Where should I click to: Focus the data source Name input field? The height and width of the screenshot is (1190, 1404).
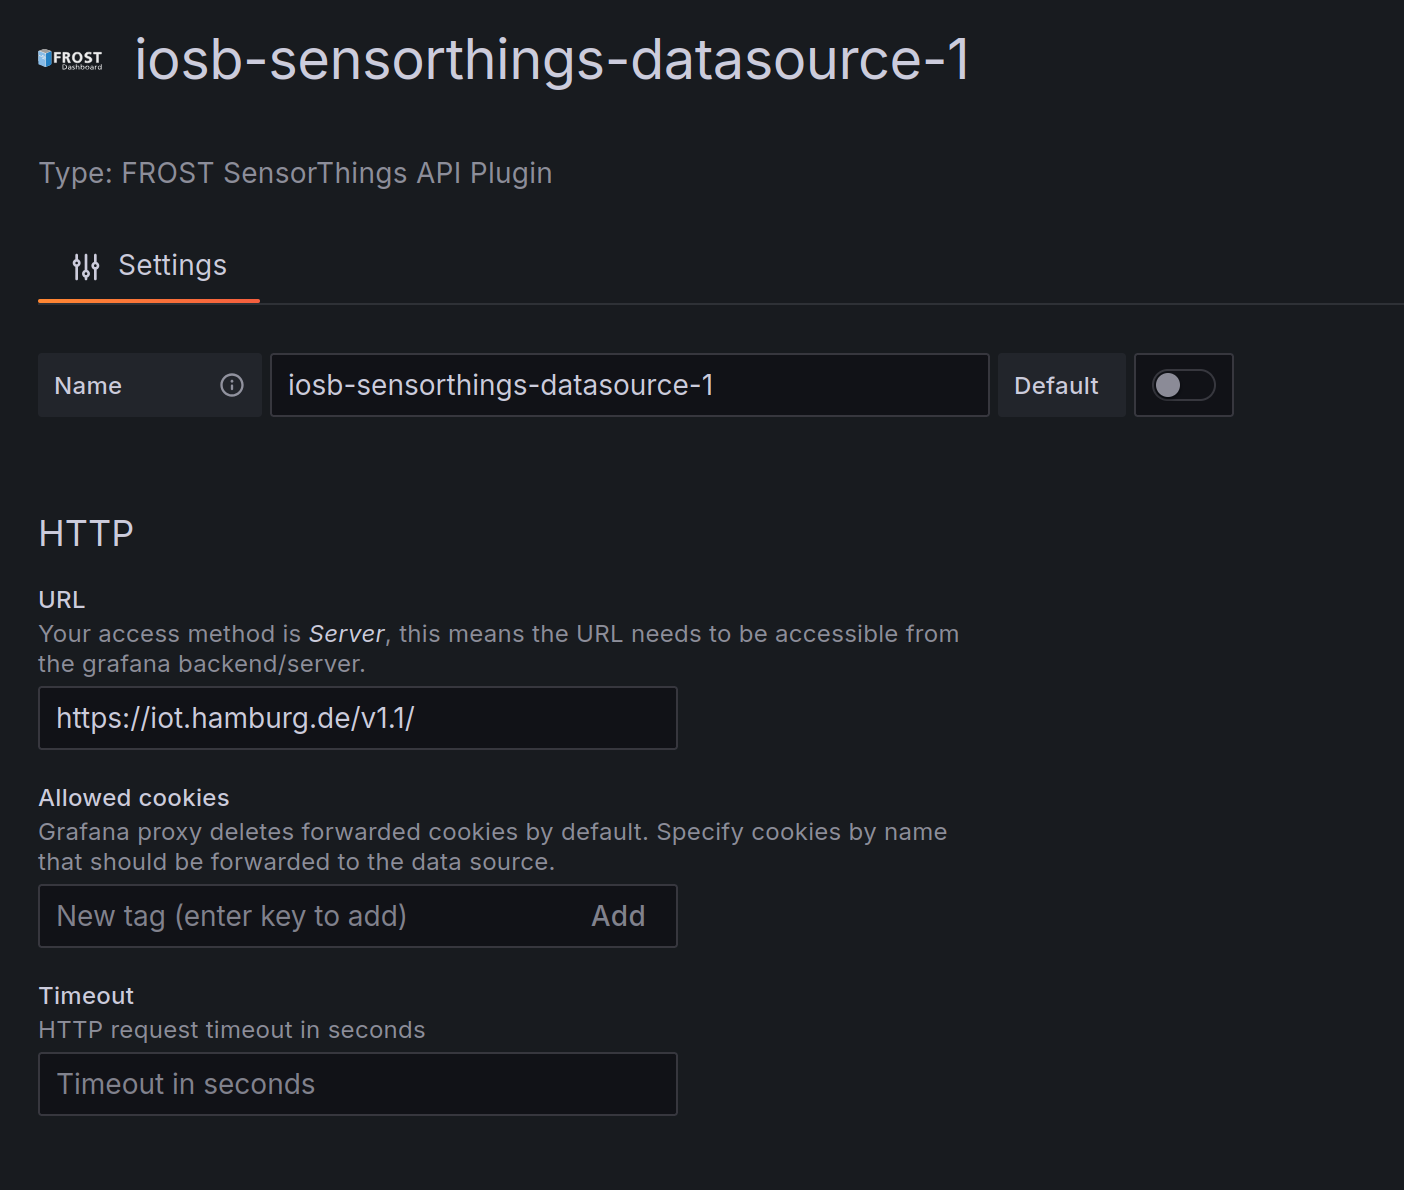point(629,385)
